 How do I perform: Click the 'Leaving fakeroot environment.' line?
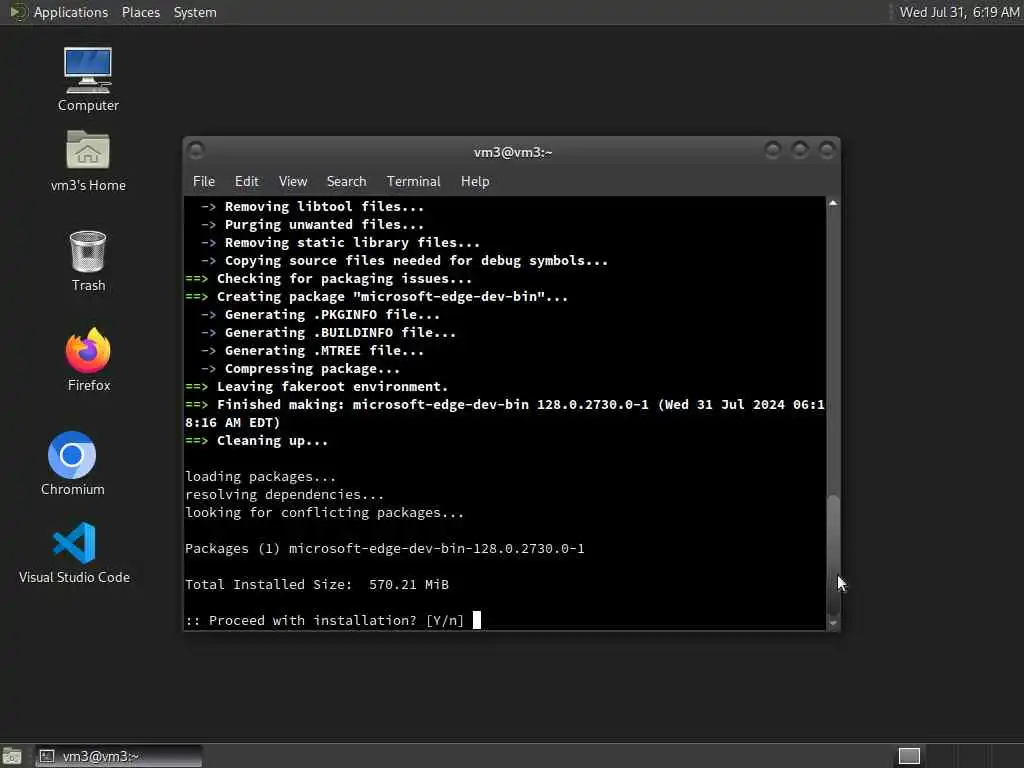(x=317, y=387)
